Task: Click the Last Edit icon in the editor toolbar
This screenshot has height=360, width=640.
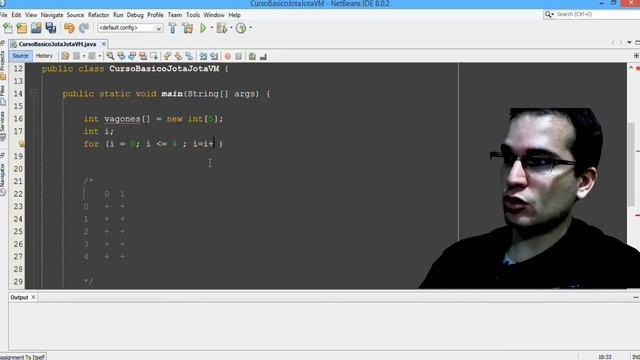Action: [x=65, y=56]
